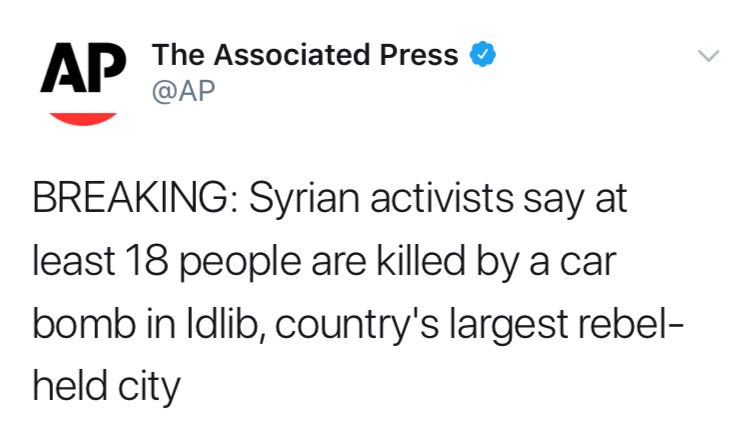
Task: Click the word Associated in account name
Action: (x=292, y=55)
